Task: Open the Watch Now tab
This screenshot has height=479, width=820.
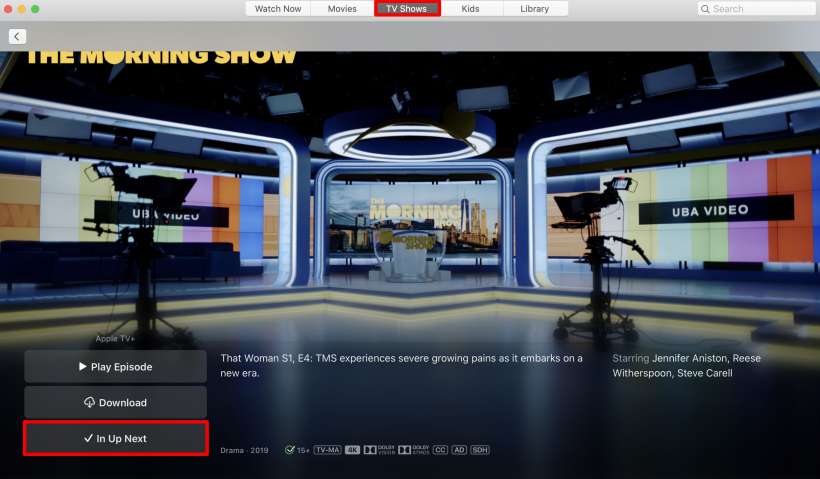Action: [x=278, y=8]
